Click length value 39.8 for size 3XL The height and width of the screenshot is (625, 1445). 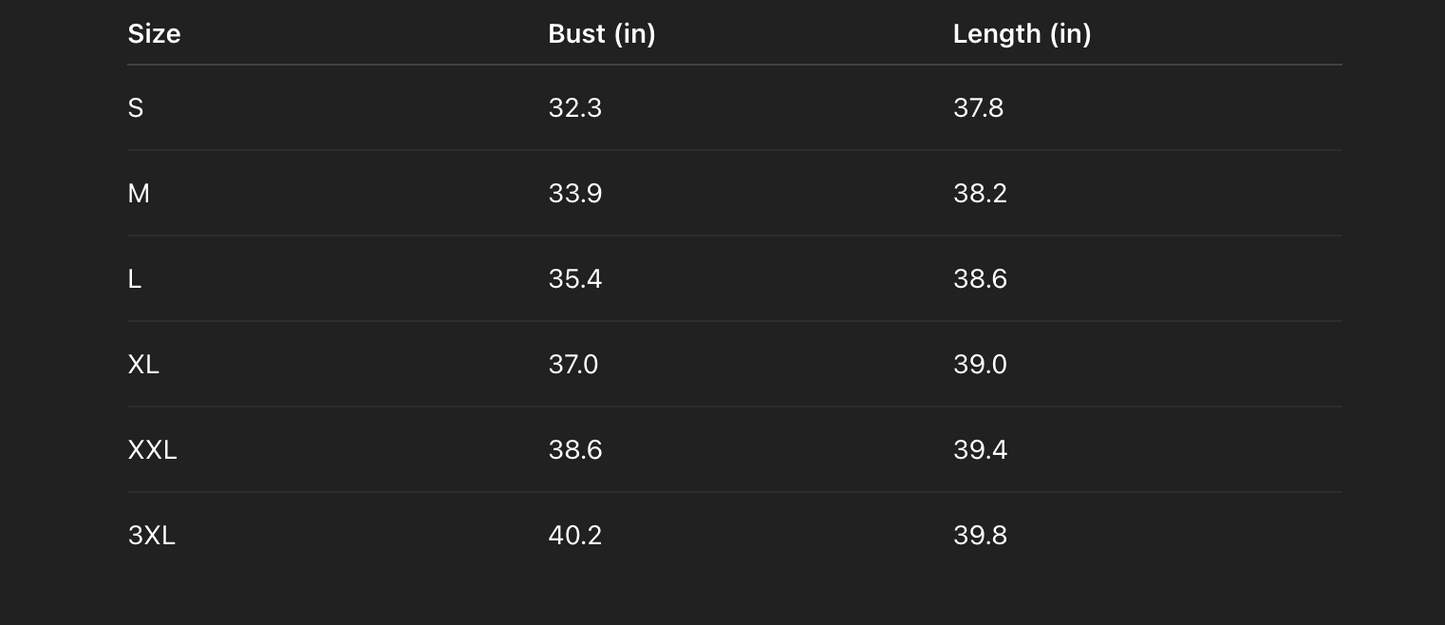pyautogui.click(x=979, y=535)
